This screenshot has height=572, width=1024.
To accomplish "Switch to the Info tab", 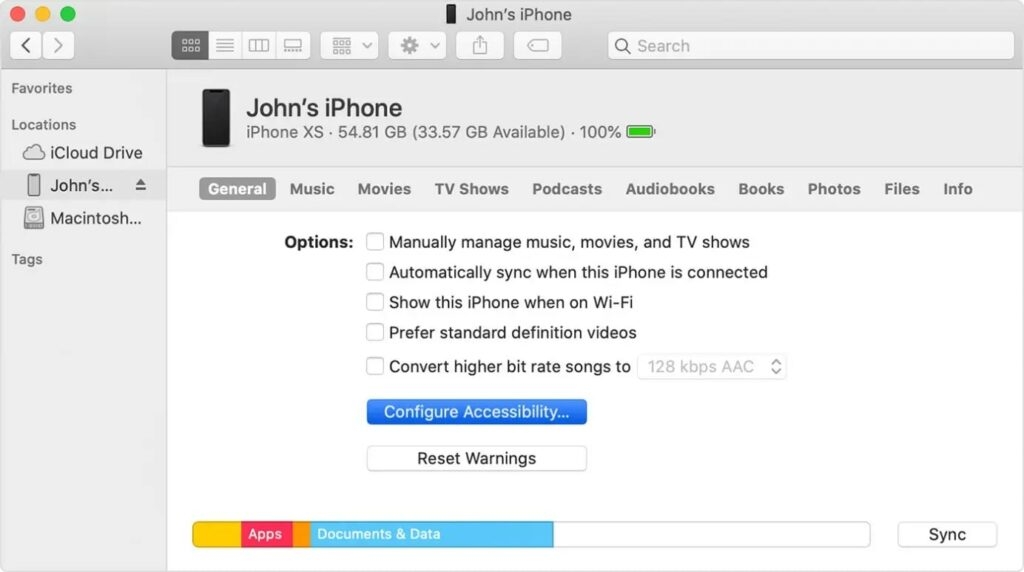I will [957, 189].
